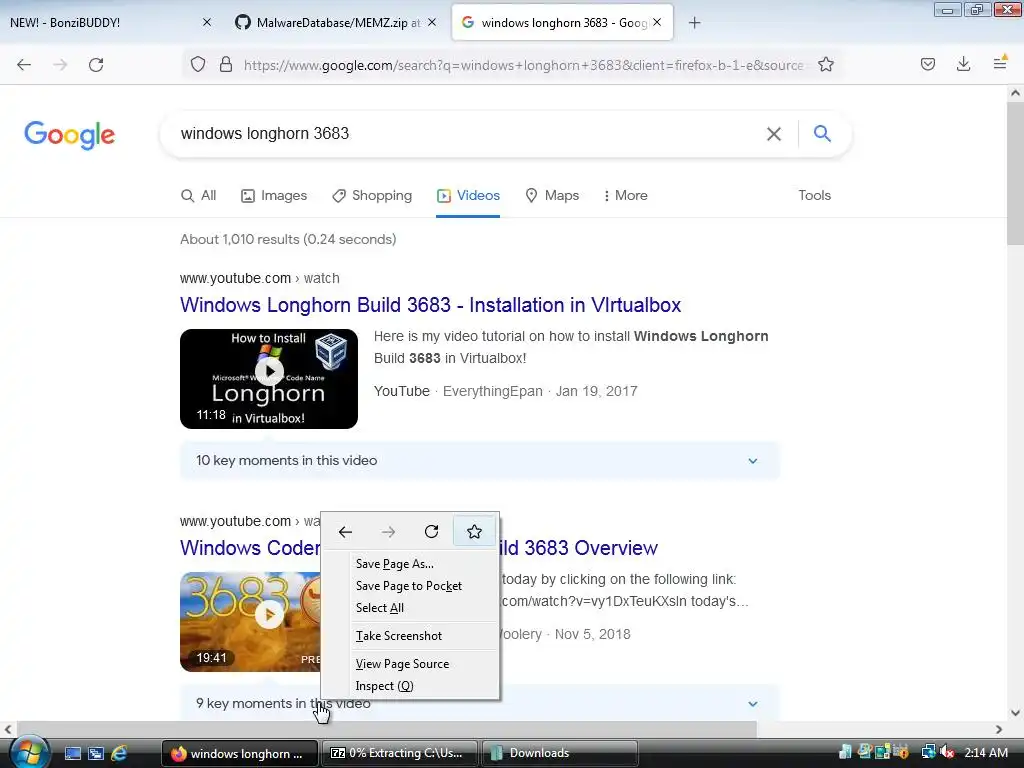1024x768 pixels.
Task: Expand the More search filters menu
Action: (x=626, y=196)
